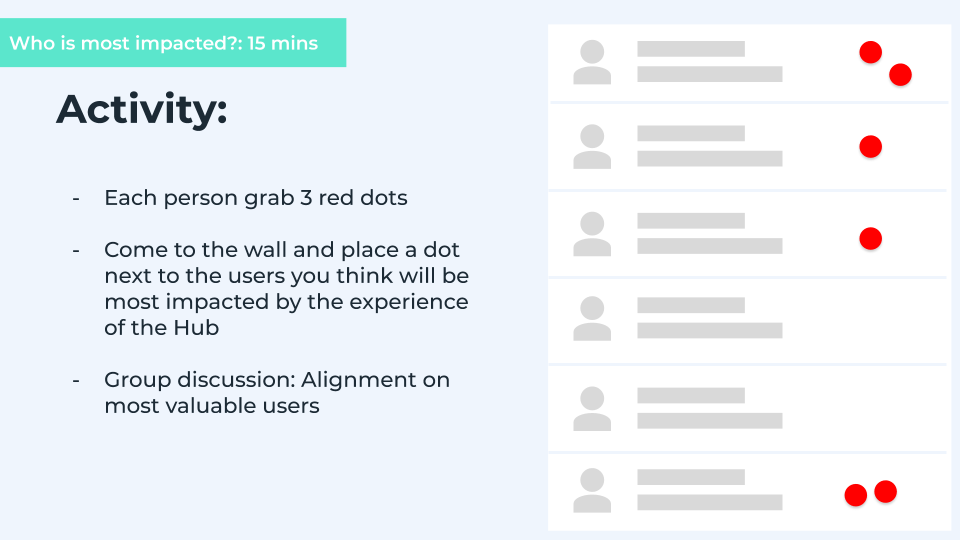960x540 pixels.
Task: Click the first user's avatar icon
Action: click(592, 62)
